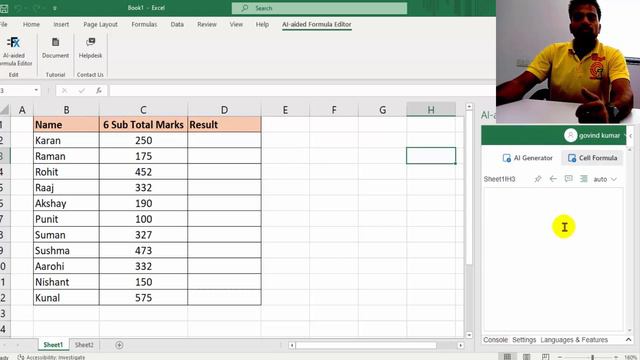
Task: Click into the formula bar input
Action: tap(302, 91)
